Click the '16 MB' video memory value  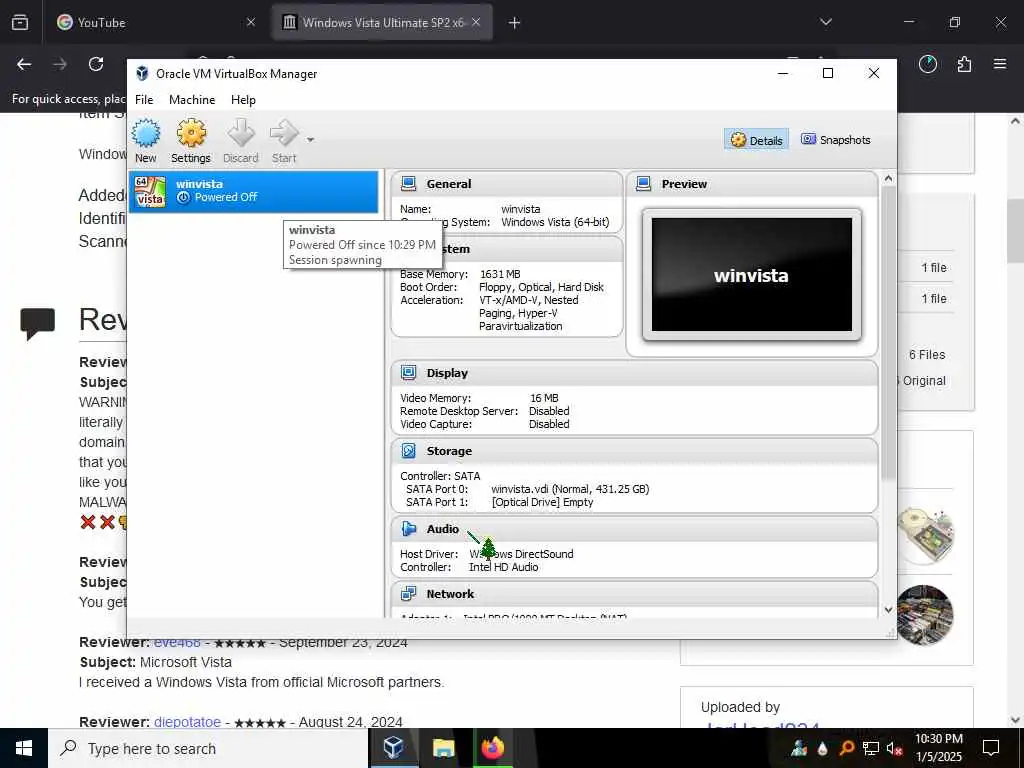544,398
